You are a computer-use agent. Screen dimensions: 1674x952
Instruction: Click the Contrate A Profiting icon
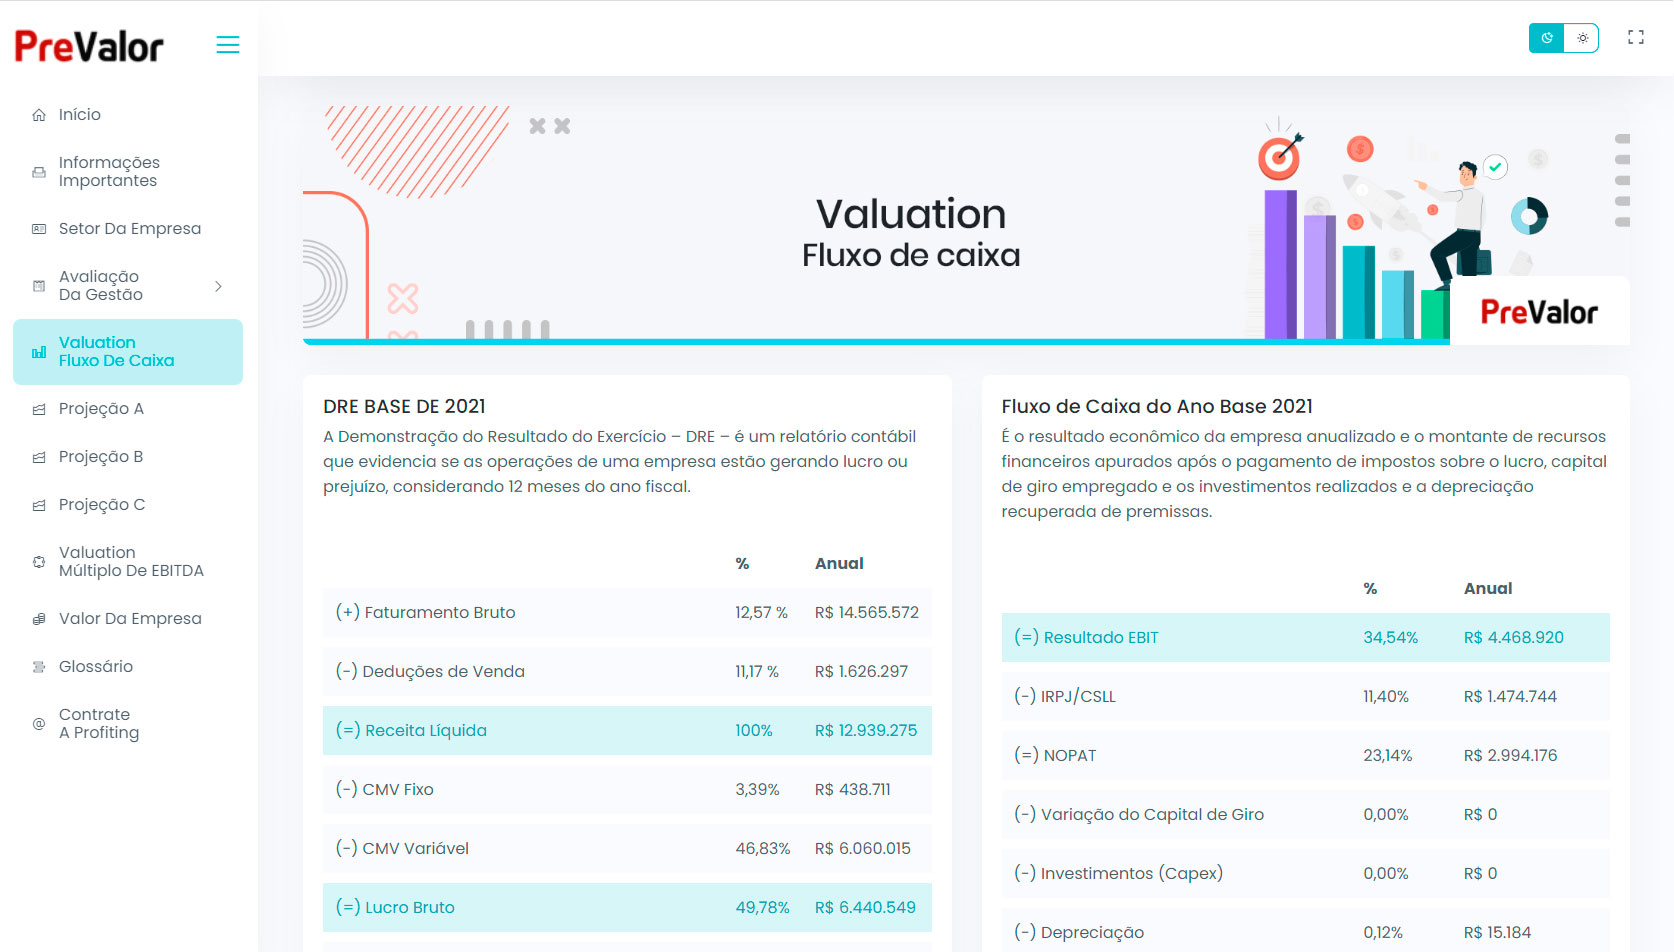coord(39,724)
